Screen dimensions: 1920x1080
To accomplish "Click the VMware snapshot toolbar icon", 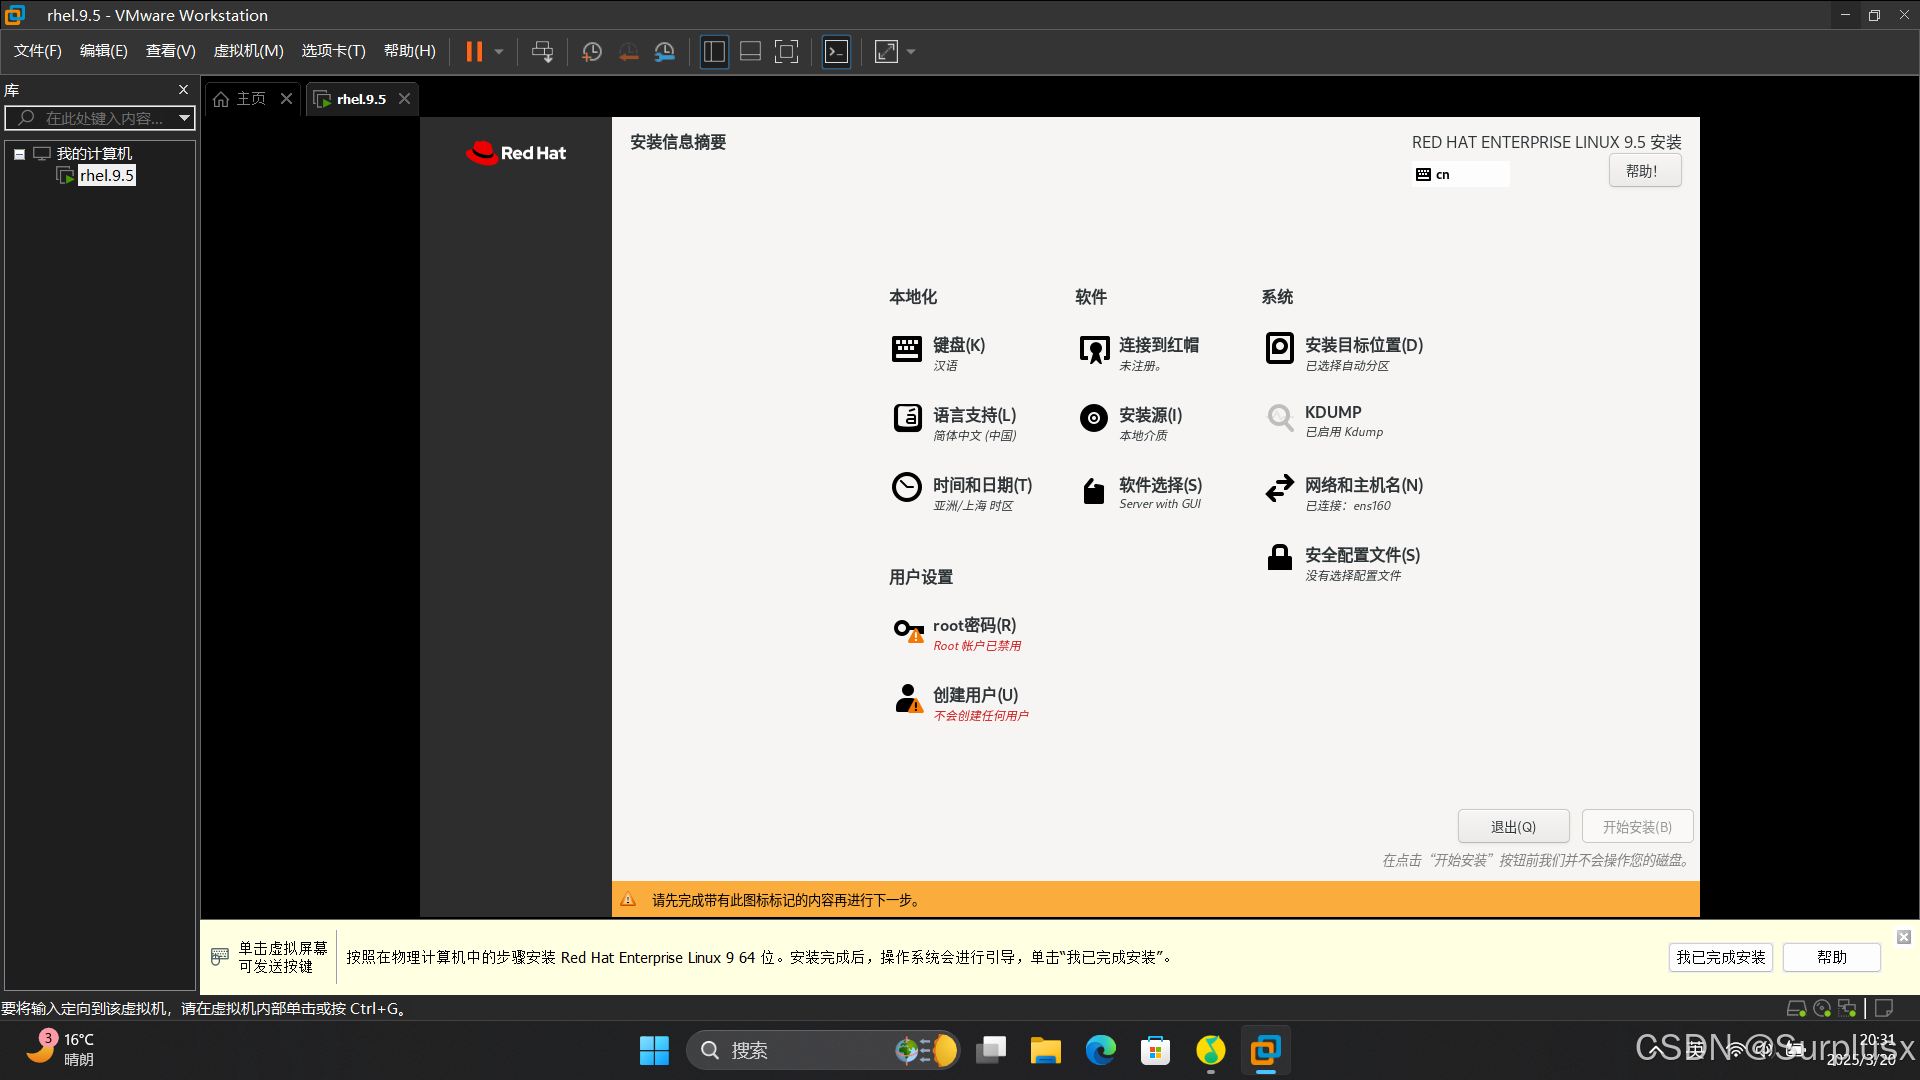I will tap(592, 52).
